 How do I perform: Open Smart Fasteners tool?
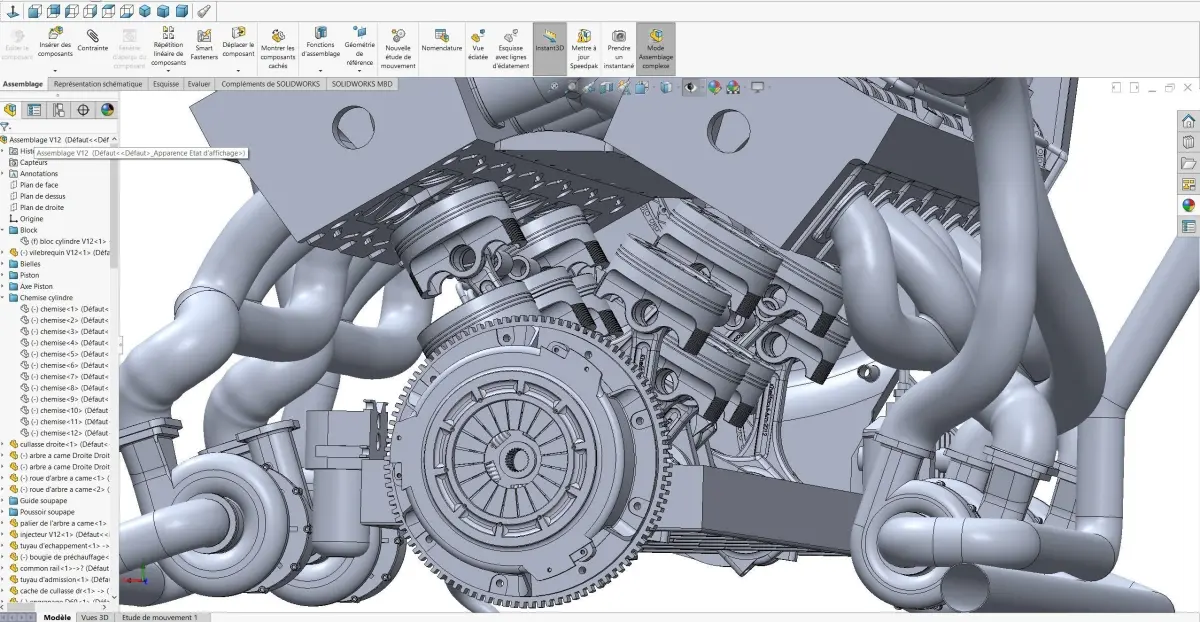204,46
